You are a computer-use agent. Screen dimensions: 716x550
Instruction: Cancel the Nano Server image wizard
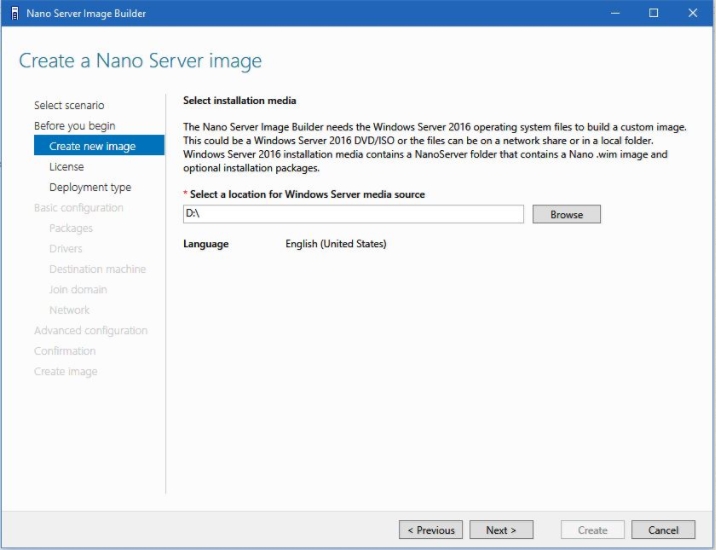click(x=663, y=530)
